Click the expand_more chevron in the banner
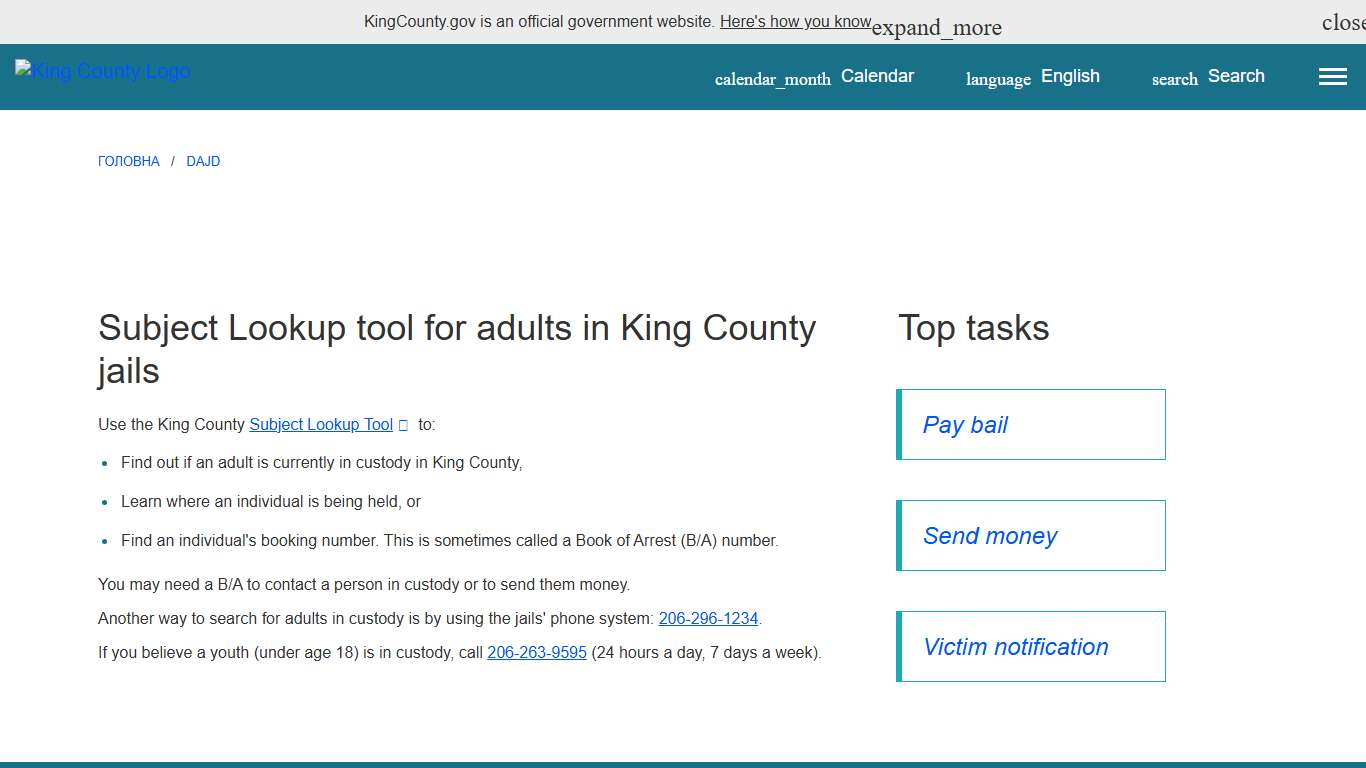 936,27
